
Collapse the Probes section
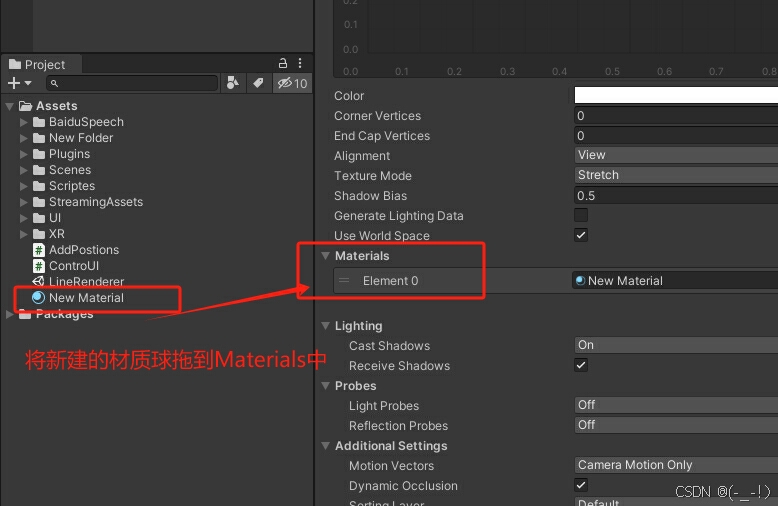coord(325,386)
